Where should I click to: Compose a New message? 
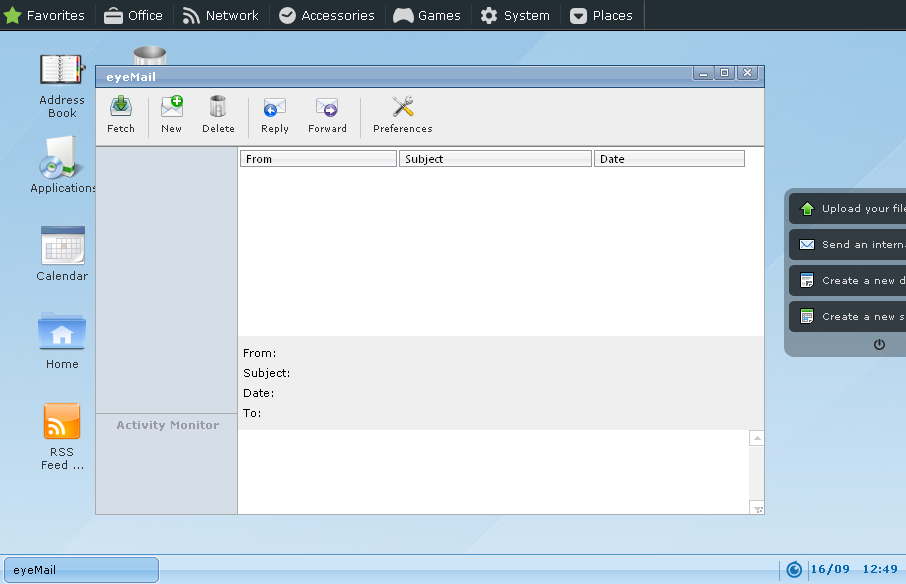click(172, 114)
